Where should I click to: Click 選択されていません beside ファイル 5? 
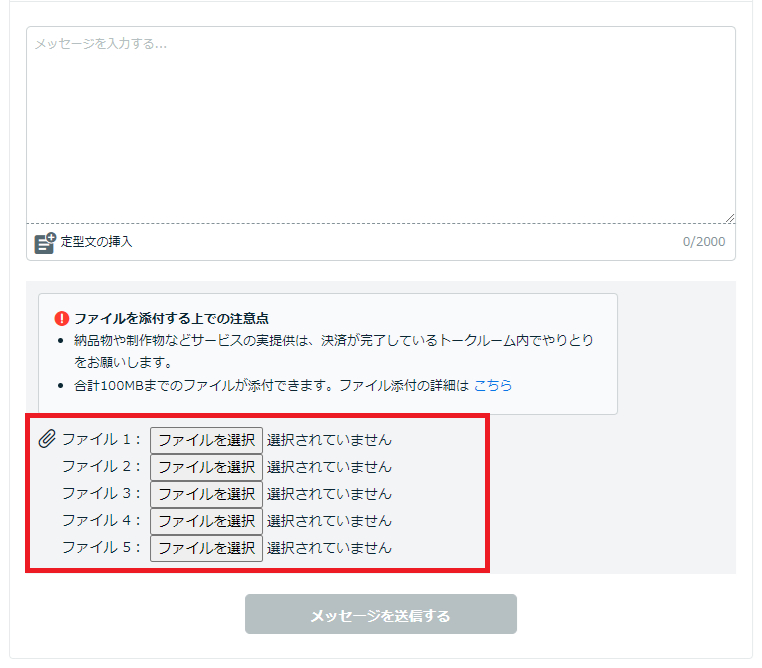[329, 548]
